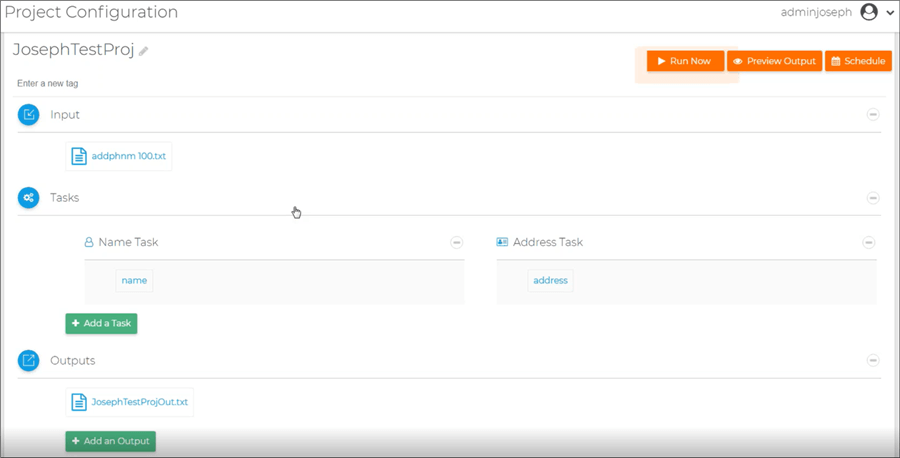
Task: Click the blue Input section icon
Action: (29, 115)
